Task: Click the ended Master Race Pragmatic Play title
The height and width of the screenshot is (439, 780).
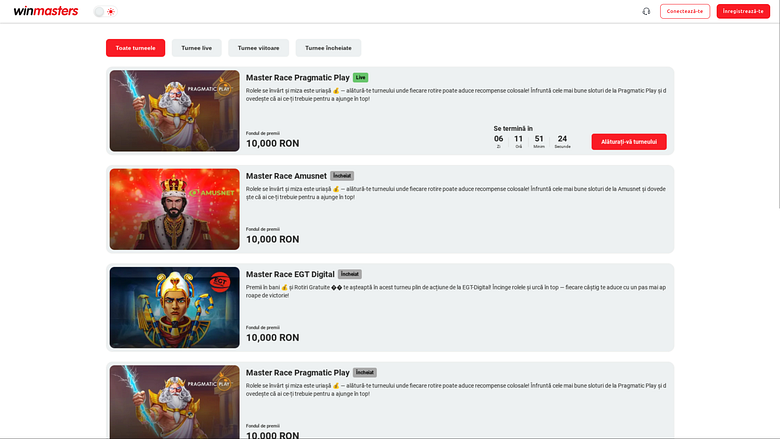Action: point(297,373)
